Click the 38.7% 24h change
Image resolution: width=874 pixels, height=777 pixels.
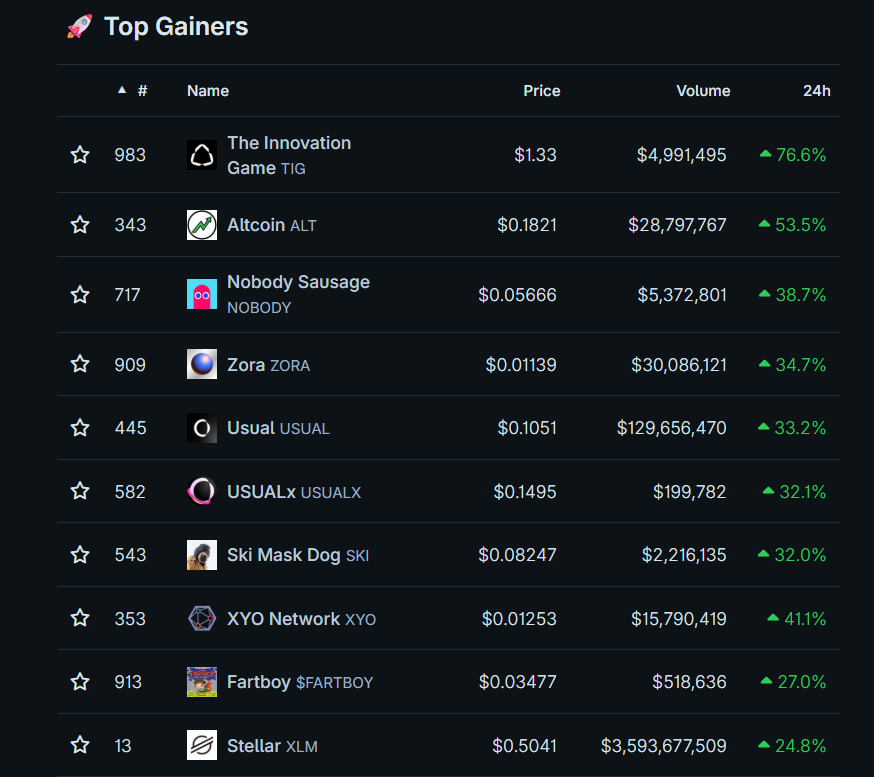pyautogui.click(x=792, y=294)
